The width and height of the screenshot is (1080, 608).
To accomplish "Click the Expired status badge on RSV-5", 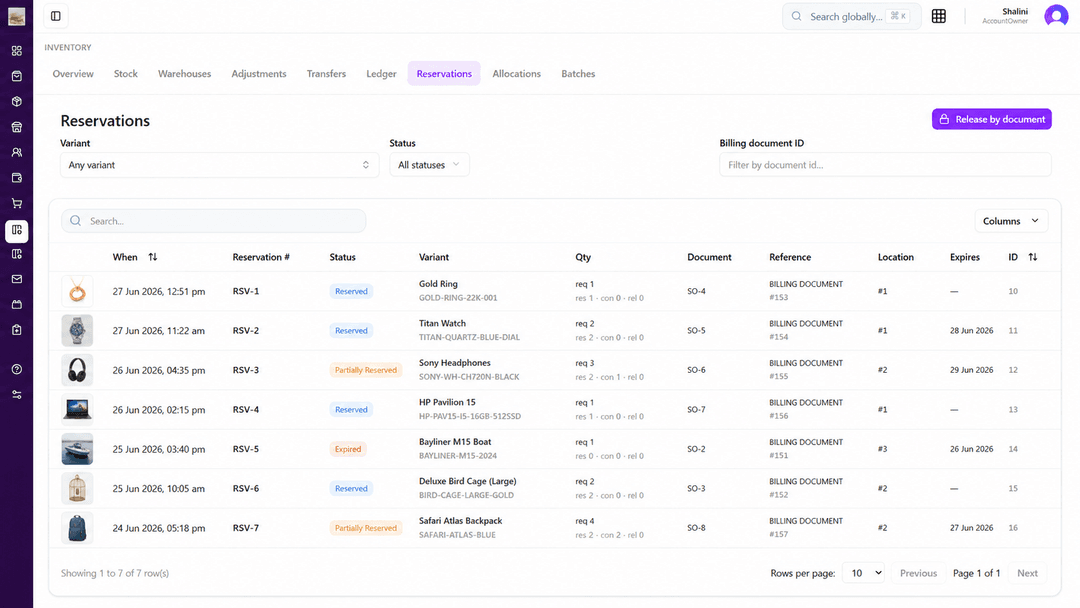I will (x=348, y=449).
